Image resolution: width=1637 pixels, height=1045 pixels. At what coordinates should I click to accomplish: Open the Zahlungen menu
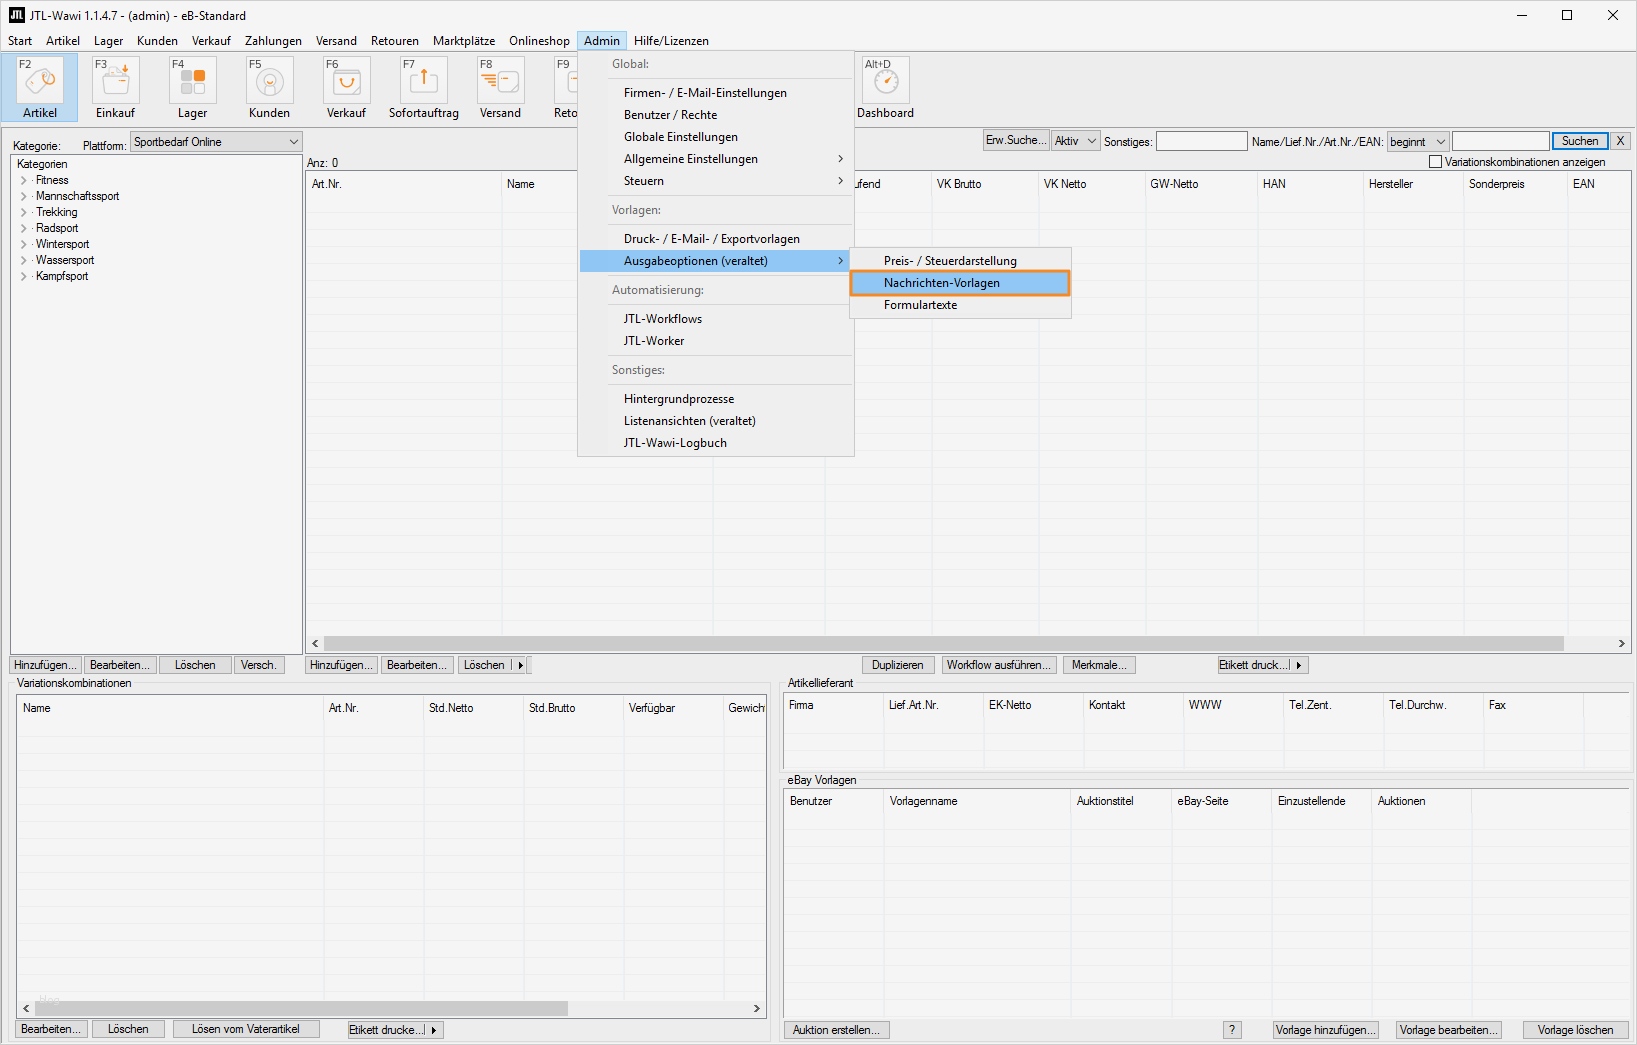tap(273, 41)
